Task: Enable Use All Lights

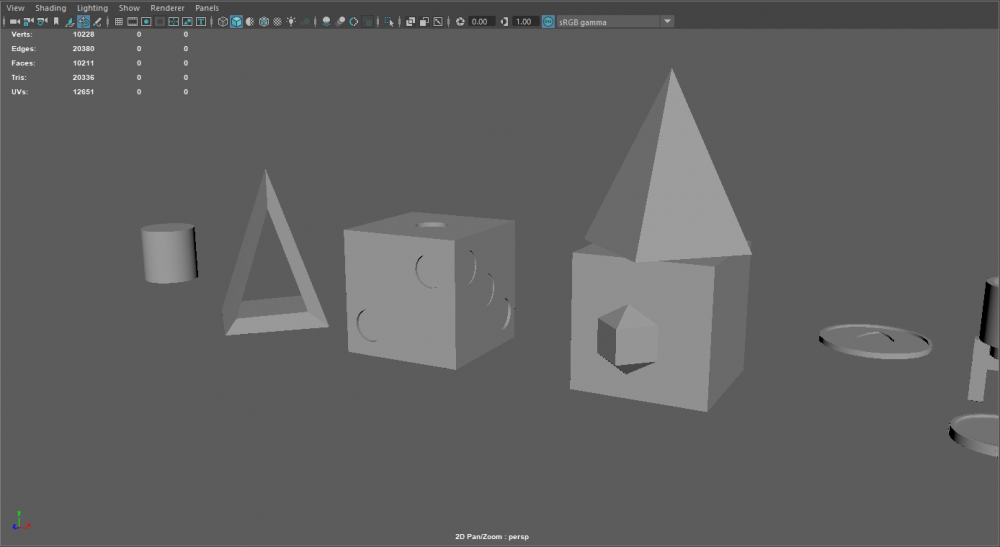Action: click(x=292, y=21)
